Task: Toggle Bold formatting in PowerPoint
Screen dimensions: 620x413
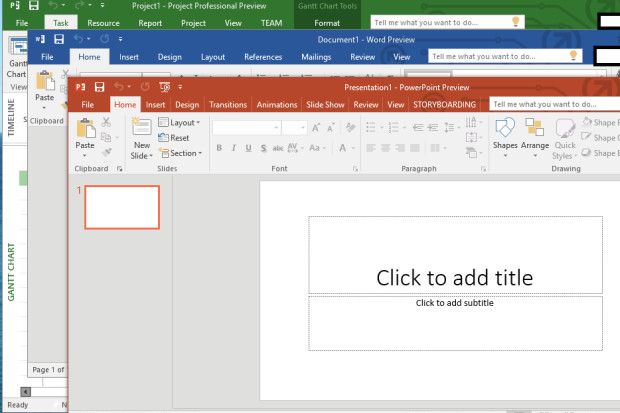Action: [x=219, y=148]
